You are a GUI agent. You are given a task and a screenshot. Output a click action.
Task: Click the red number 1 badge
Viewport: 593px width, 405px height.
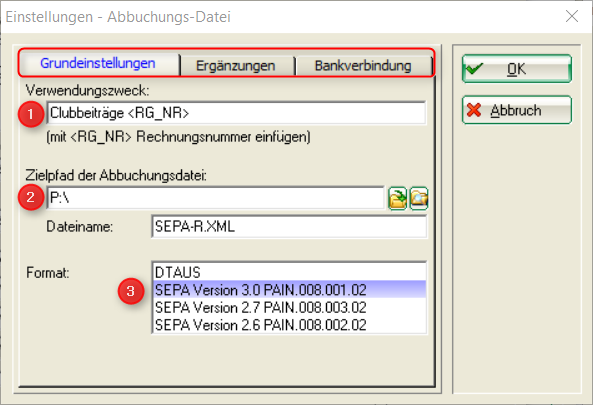click(31, 113)
